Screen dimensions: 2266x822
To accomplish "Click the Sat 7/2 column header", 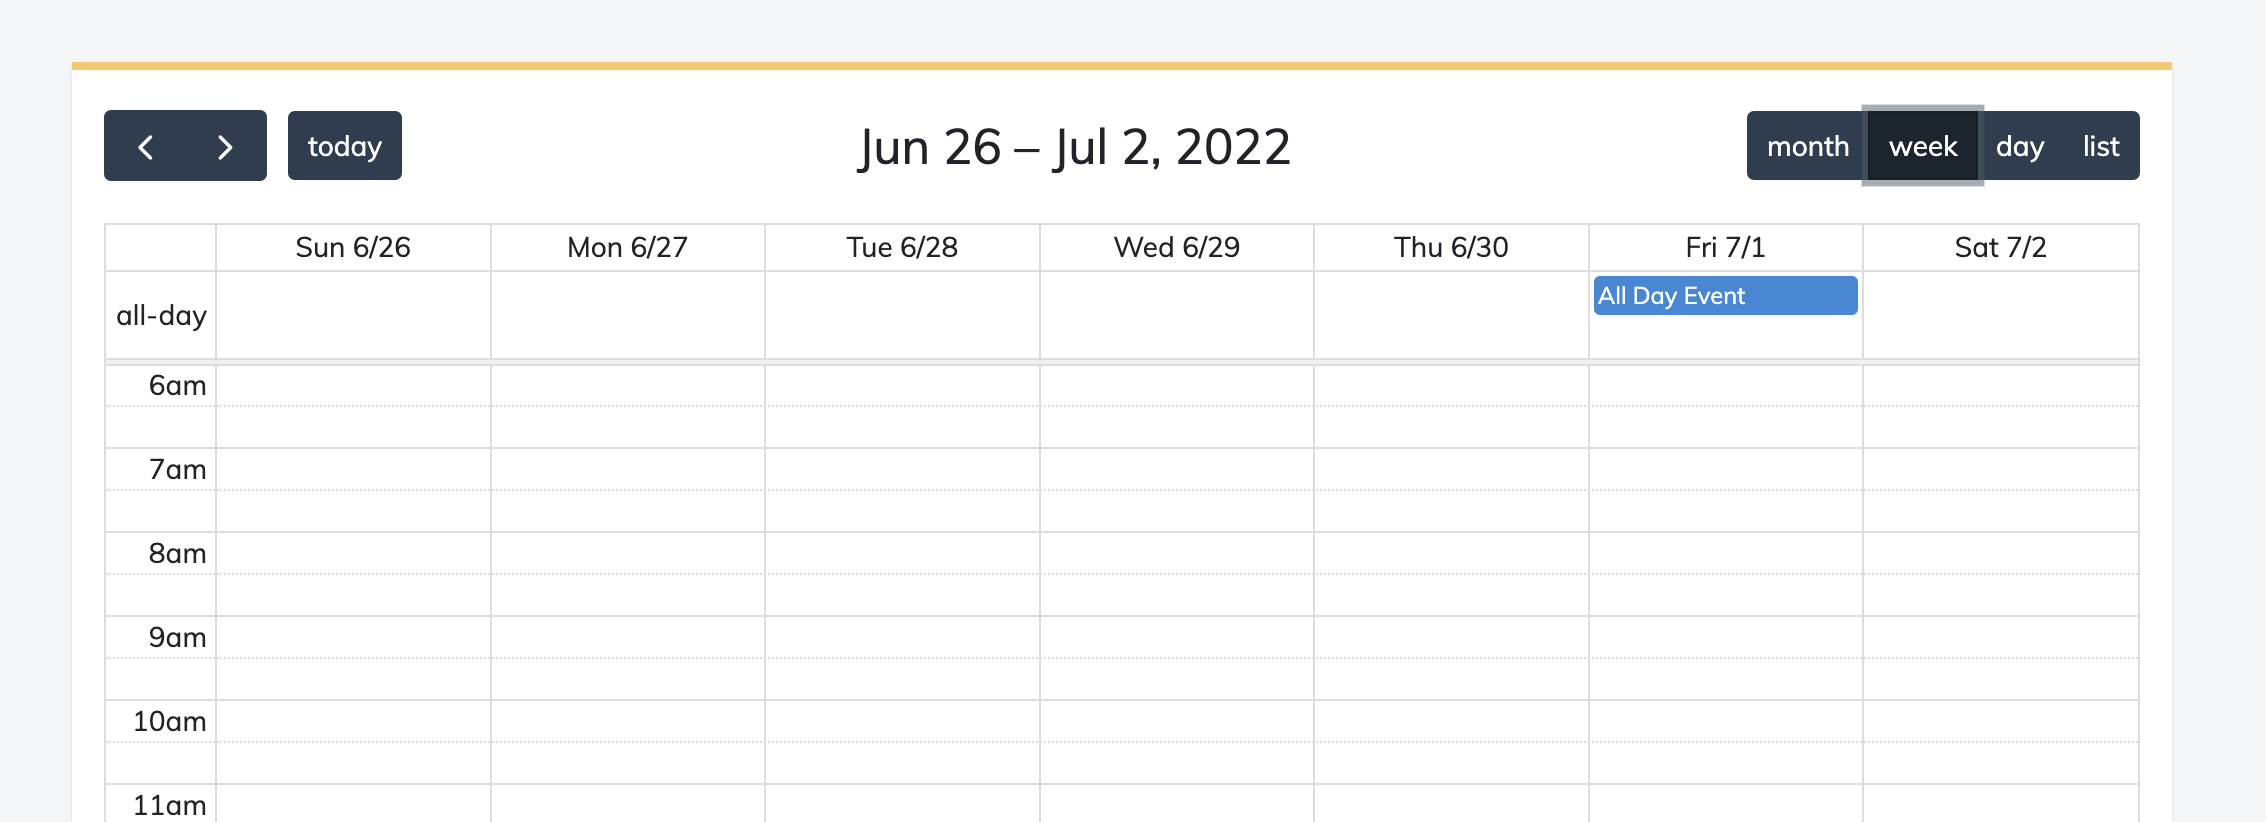I will [x=2000, y=247].
